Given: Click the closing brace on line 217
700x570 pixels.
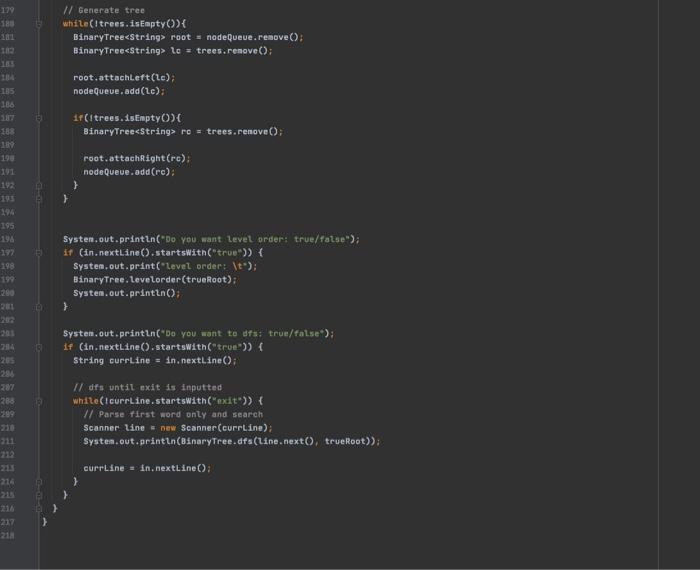Looking at the screenshot, I should tap(45, 522).
